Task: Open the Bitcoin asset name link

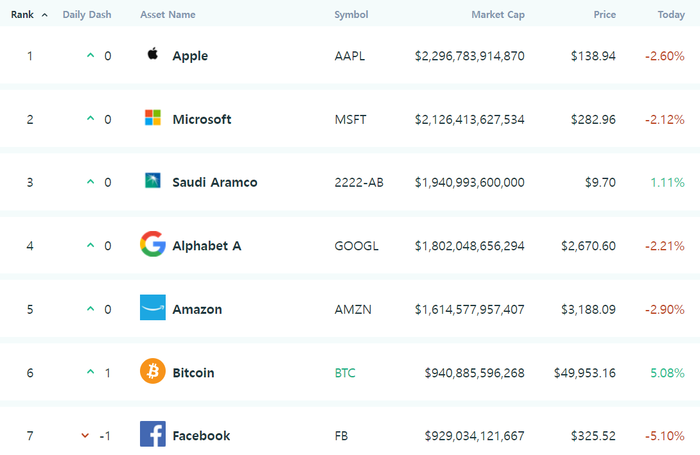Action: click(x=193, y=373)
